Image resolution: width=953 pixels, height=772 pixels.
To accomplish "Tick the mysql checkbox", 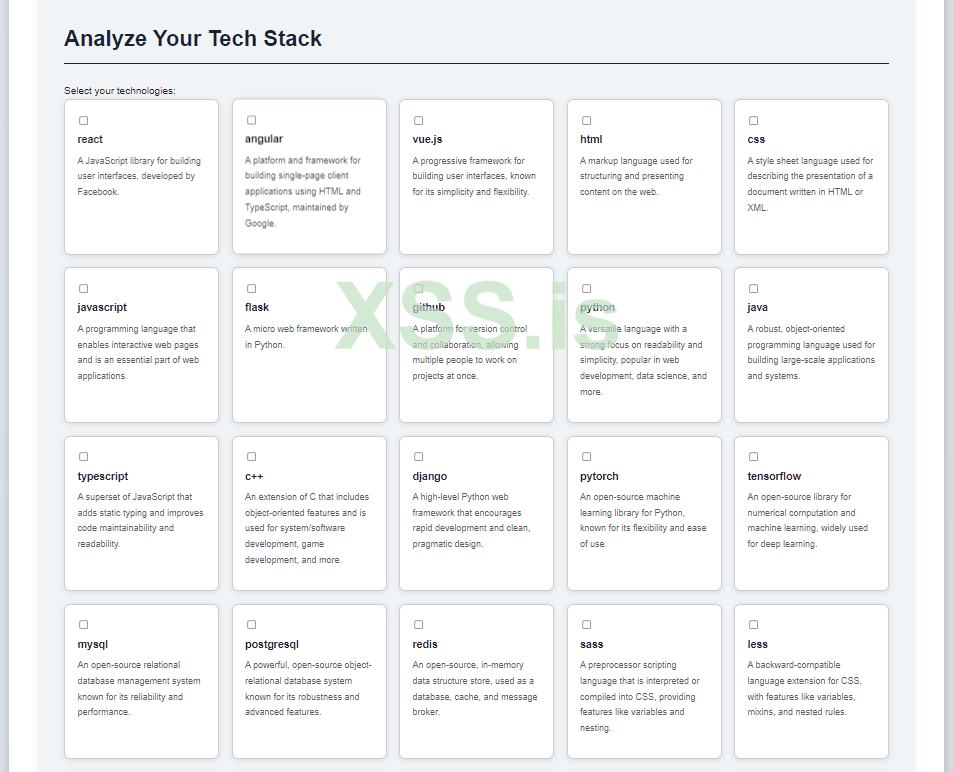I will [84, 624].
